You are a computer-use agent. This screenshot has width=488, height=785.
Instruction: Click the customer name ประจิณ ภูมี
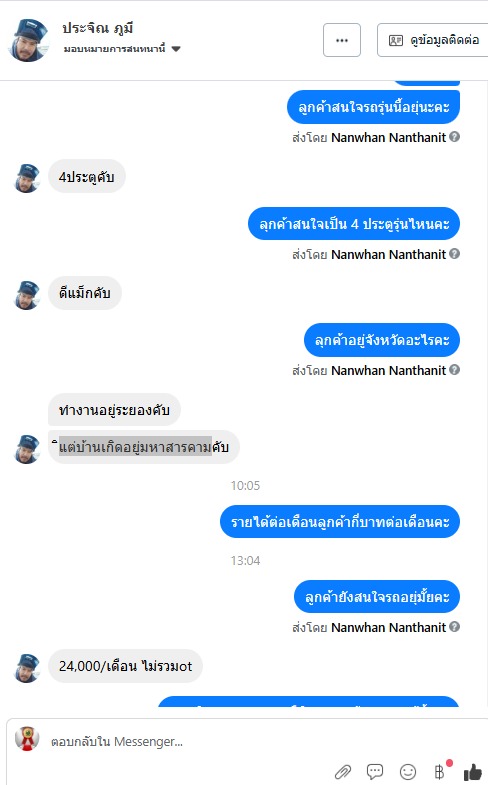[x=98, y=28]
